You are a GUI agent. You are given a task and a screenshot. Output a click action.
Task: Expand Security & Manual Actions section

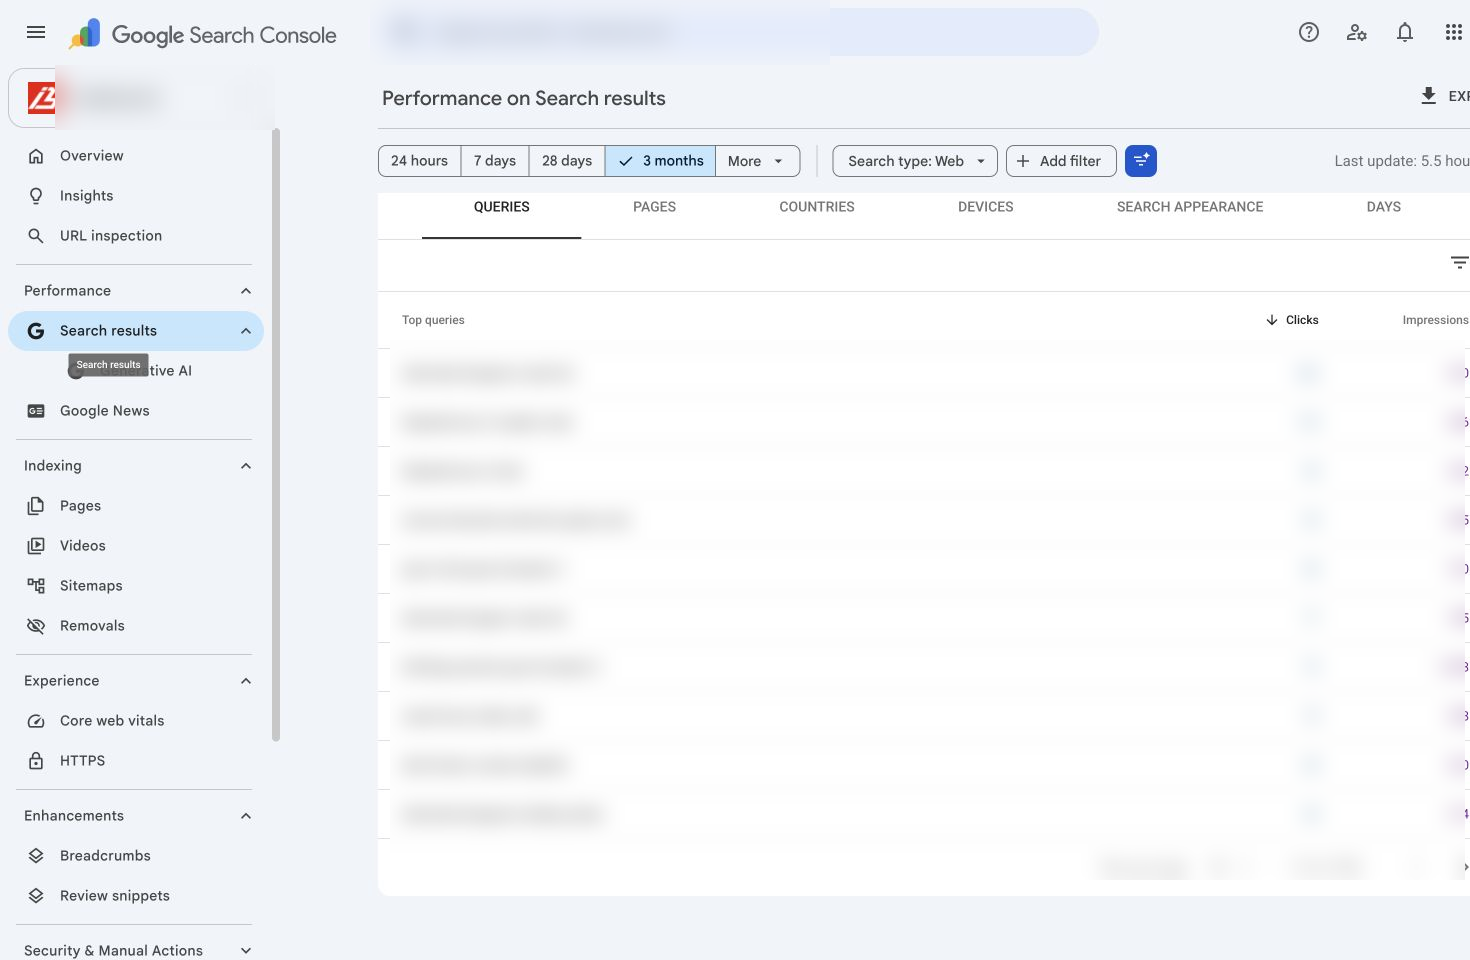(246, 951)
